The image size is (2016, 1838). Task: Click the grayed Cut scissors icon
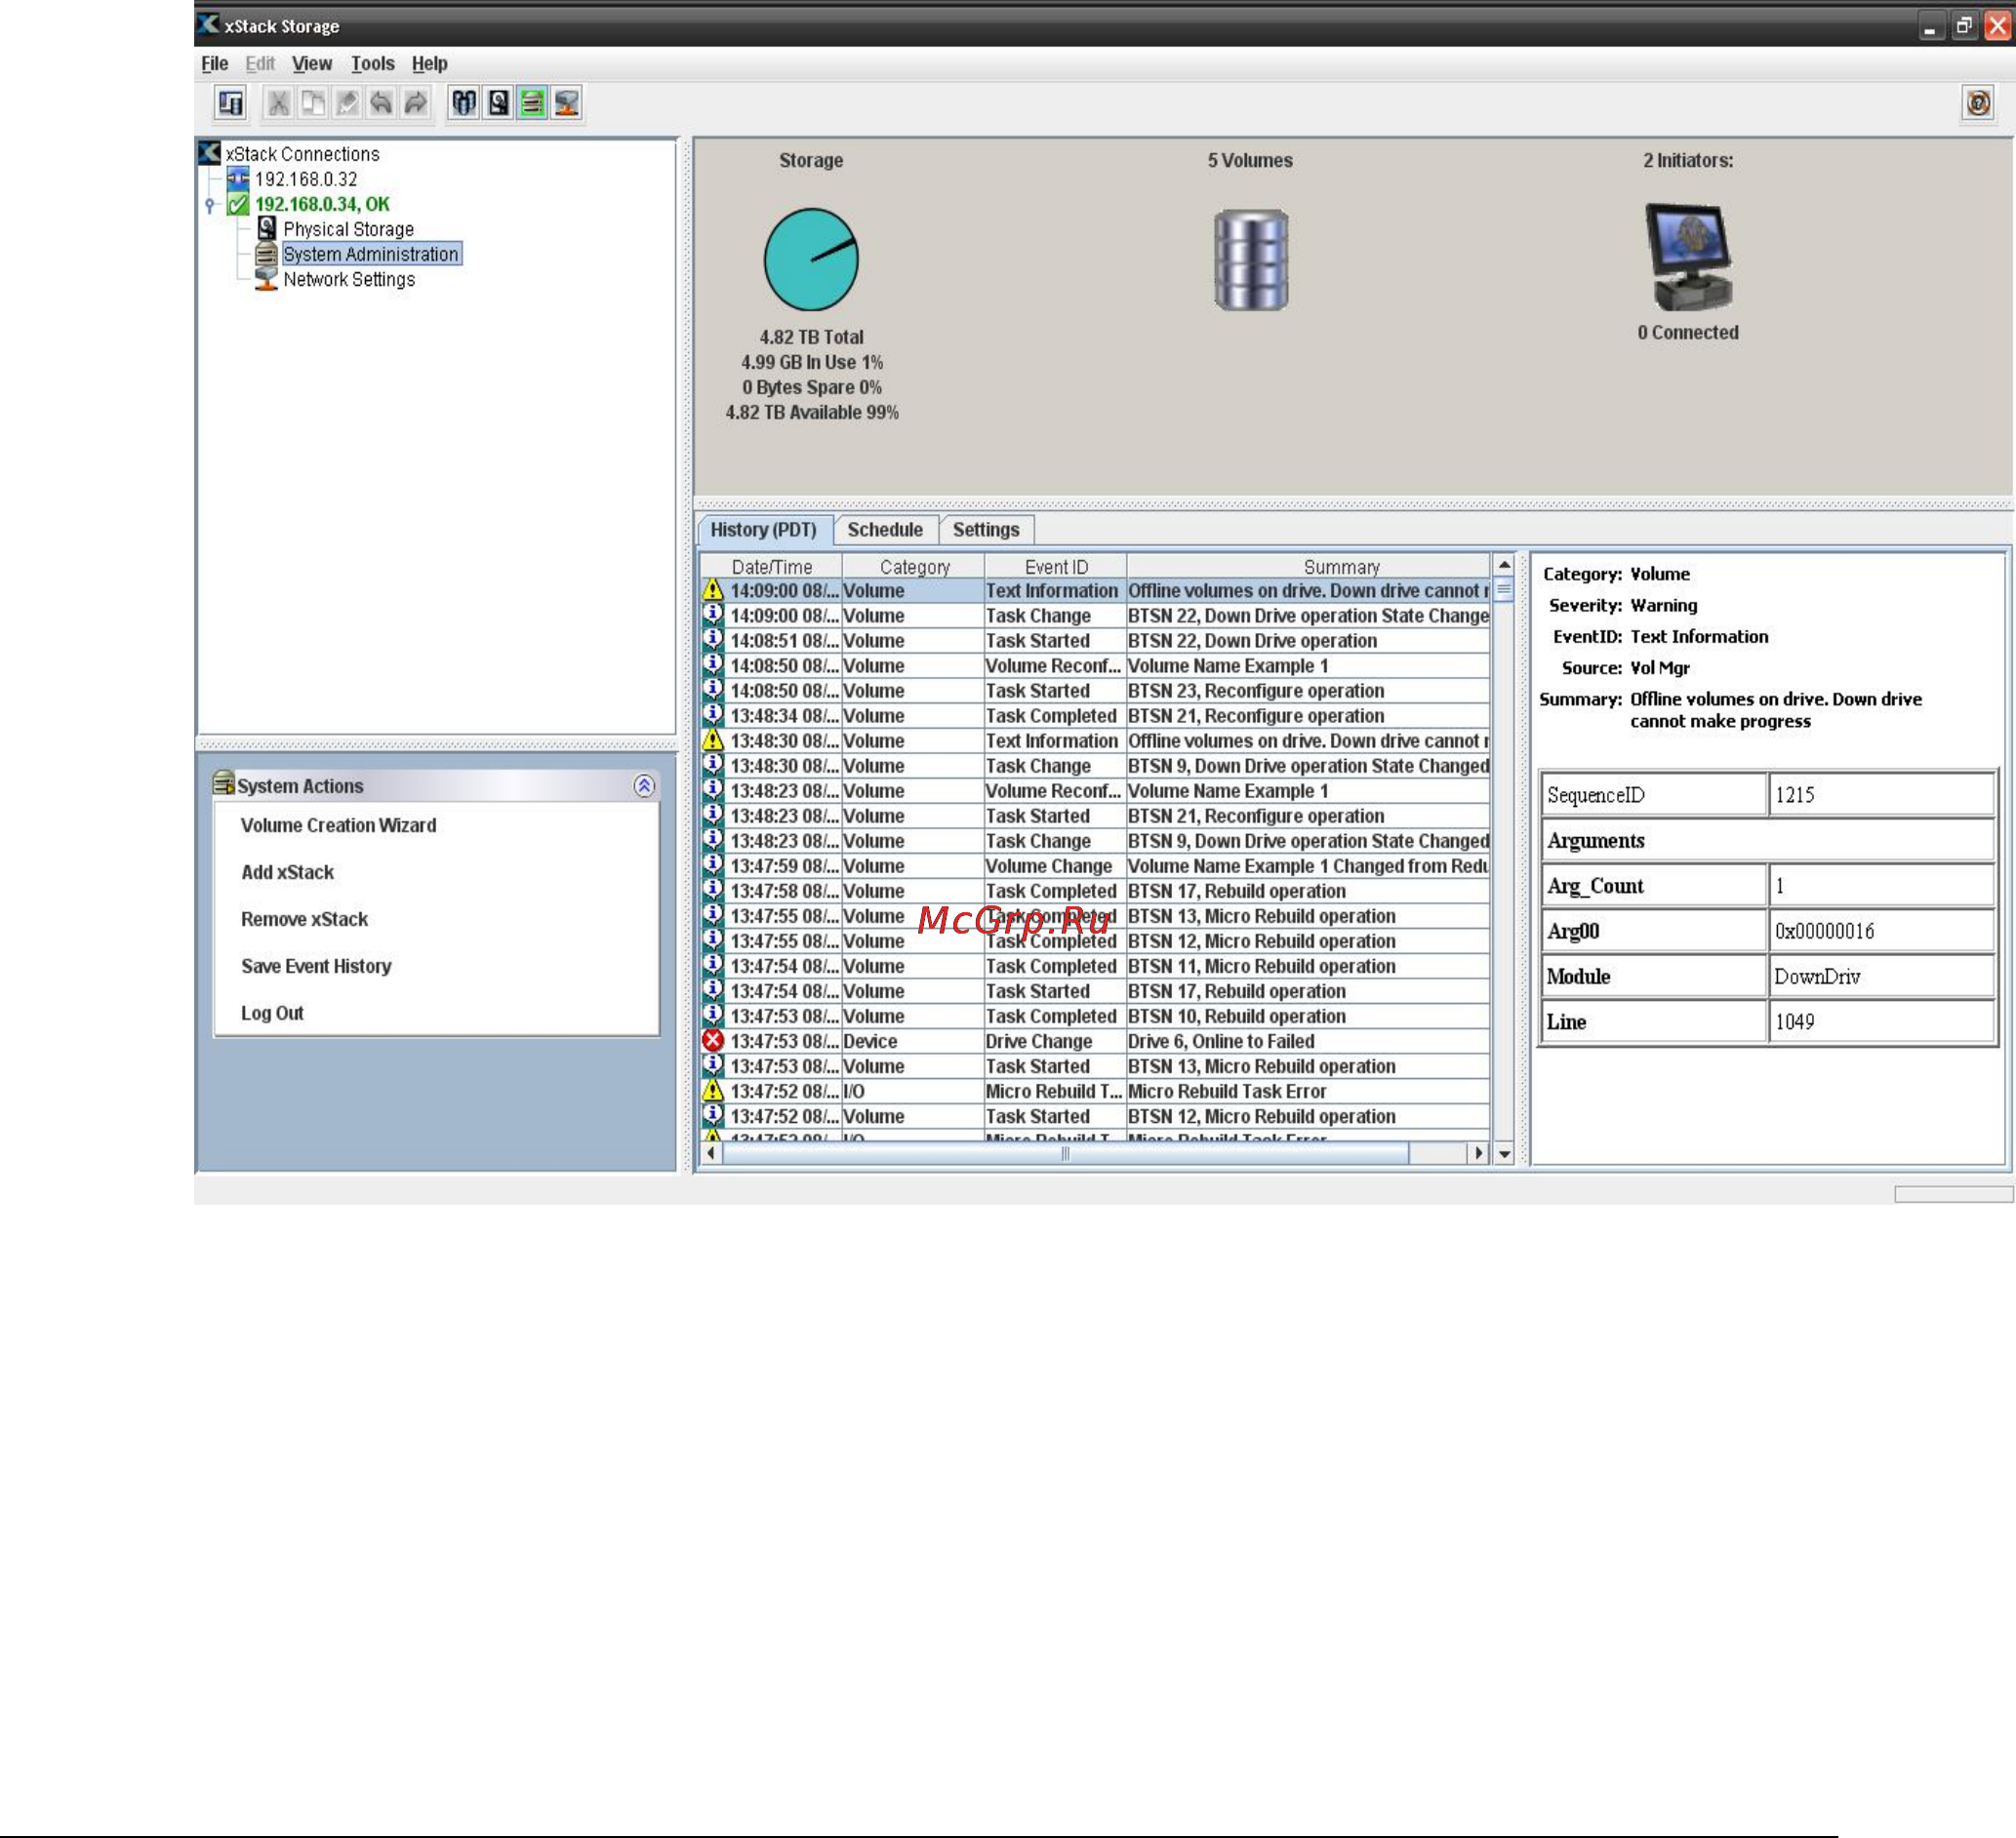(x=279, y=103)
